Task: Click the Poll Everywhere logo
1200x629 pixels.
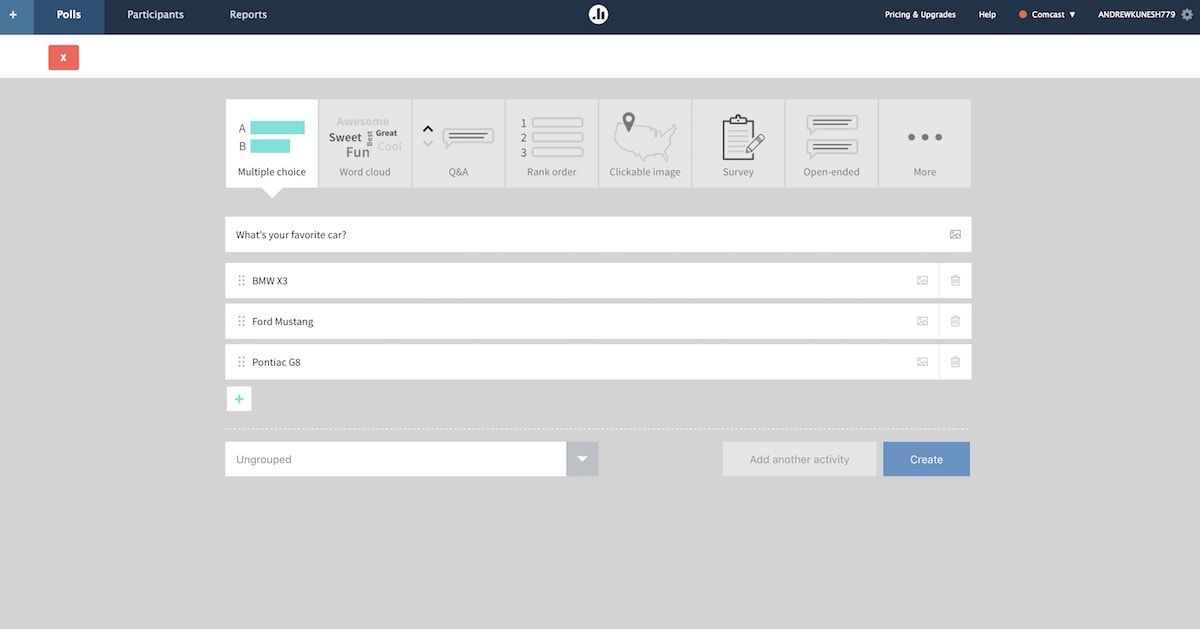Action: [598, 15]
